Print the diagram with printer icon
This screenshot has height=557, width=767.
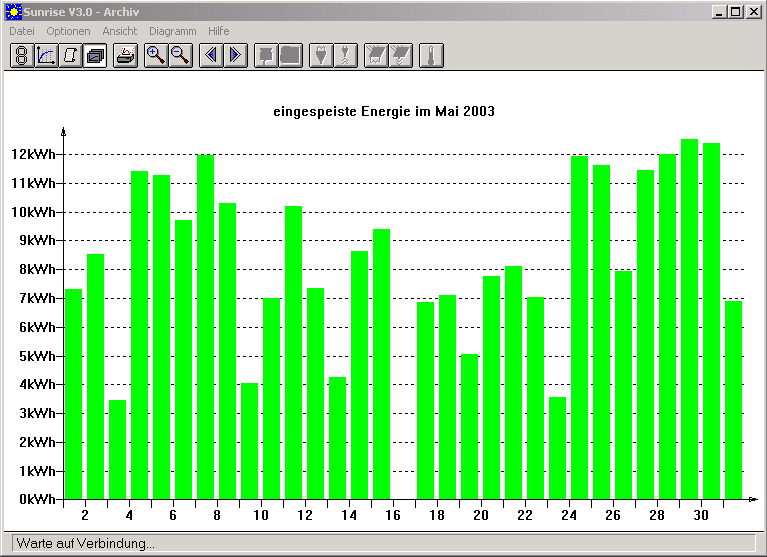[126, 55]
